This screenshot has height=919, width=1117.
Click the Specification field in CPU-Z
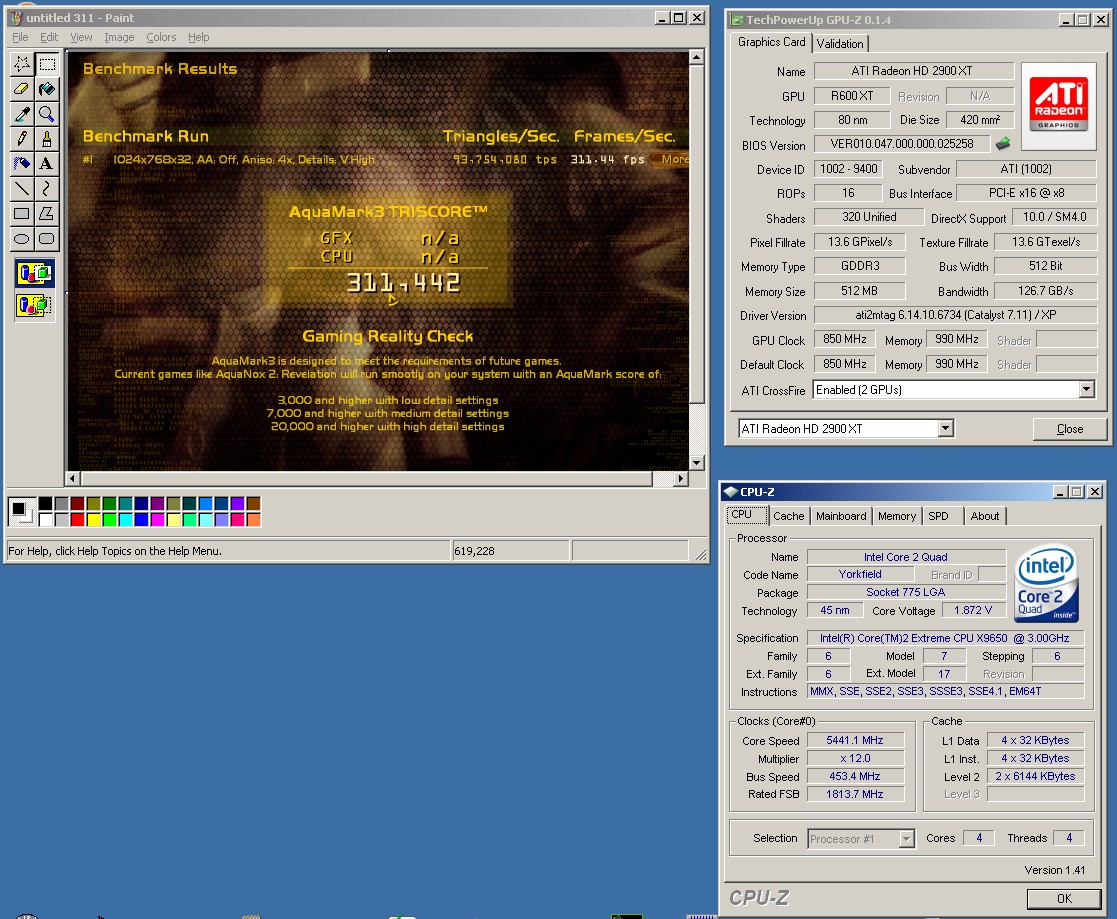pyautogui.click(x=945, y=638)
